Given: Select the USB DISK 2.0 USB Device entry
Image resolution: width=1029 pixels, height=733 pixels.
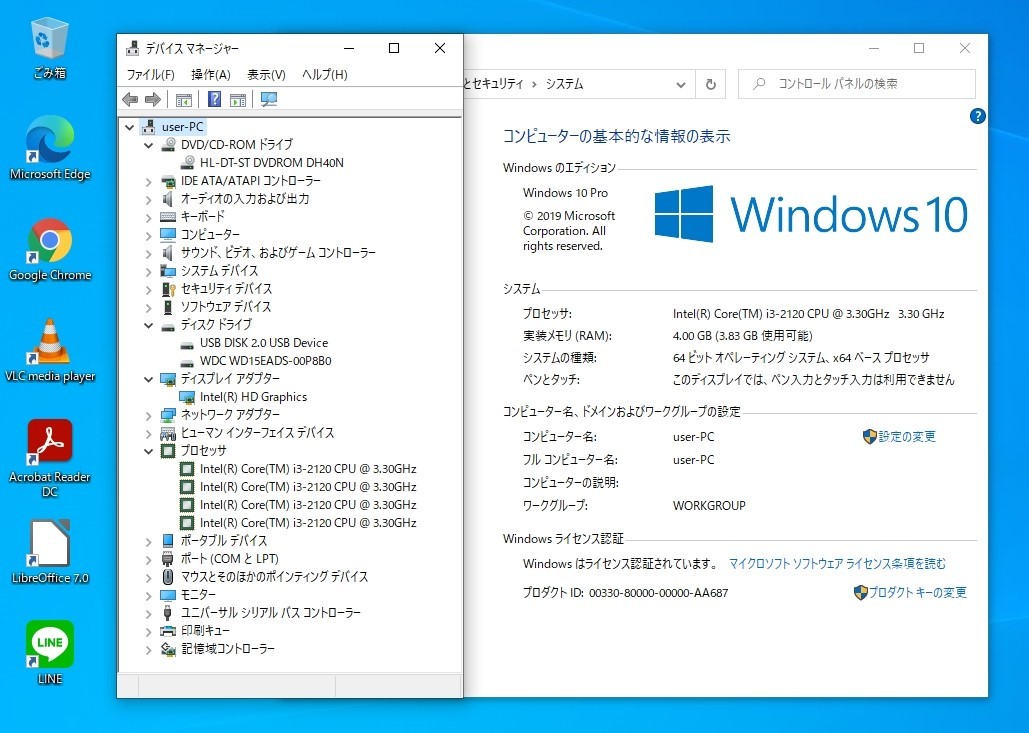Looking at the screenshot, I should pyautogui.click(x=264, y=343).
